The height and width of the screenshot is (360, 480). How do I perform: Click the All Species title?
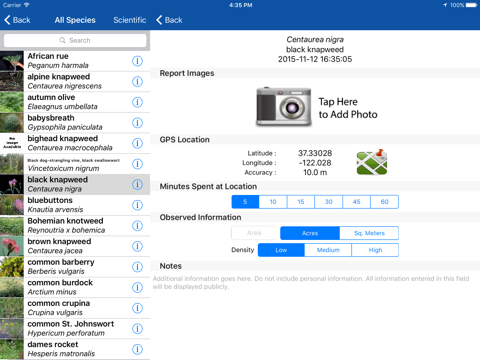coord(75,20)
